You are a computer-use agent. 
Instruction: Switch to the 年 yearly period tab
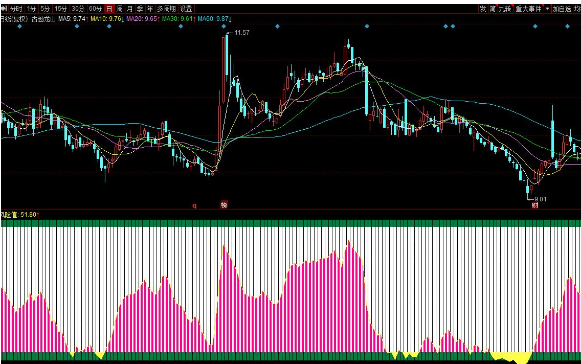(150, 9)
